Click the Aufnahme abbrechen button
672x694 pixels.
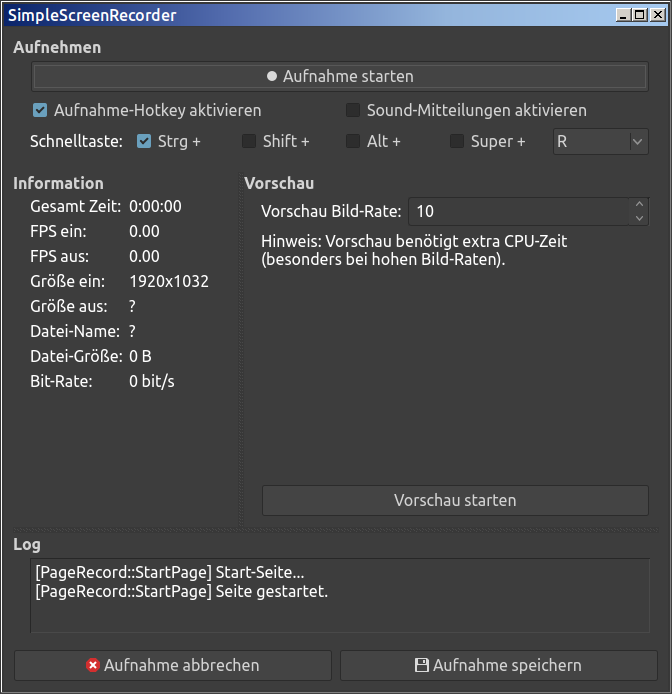pos(173,665)
